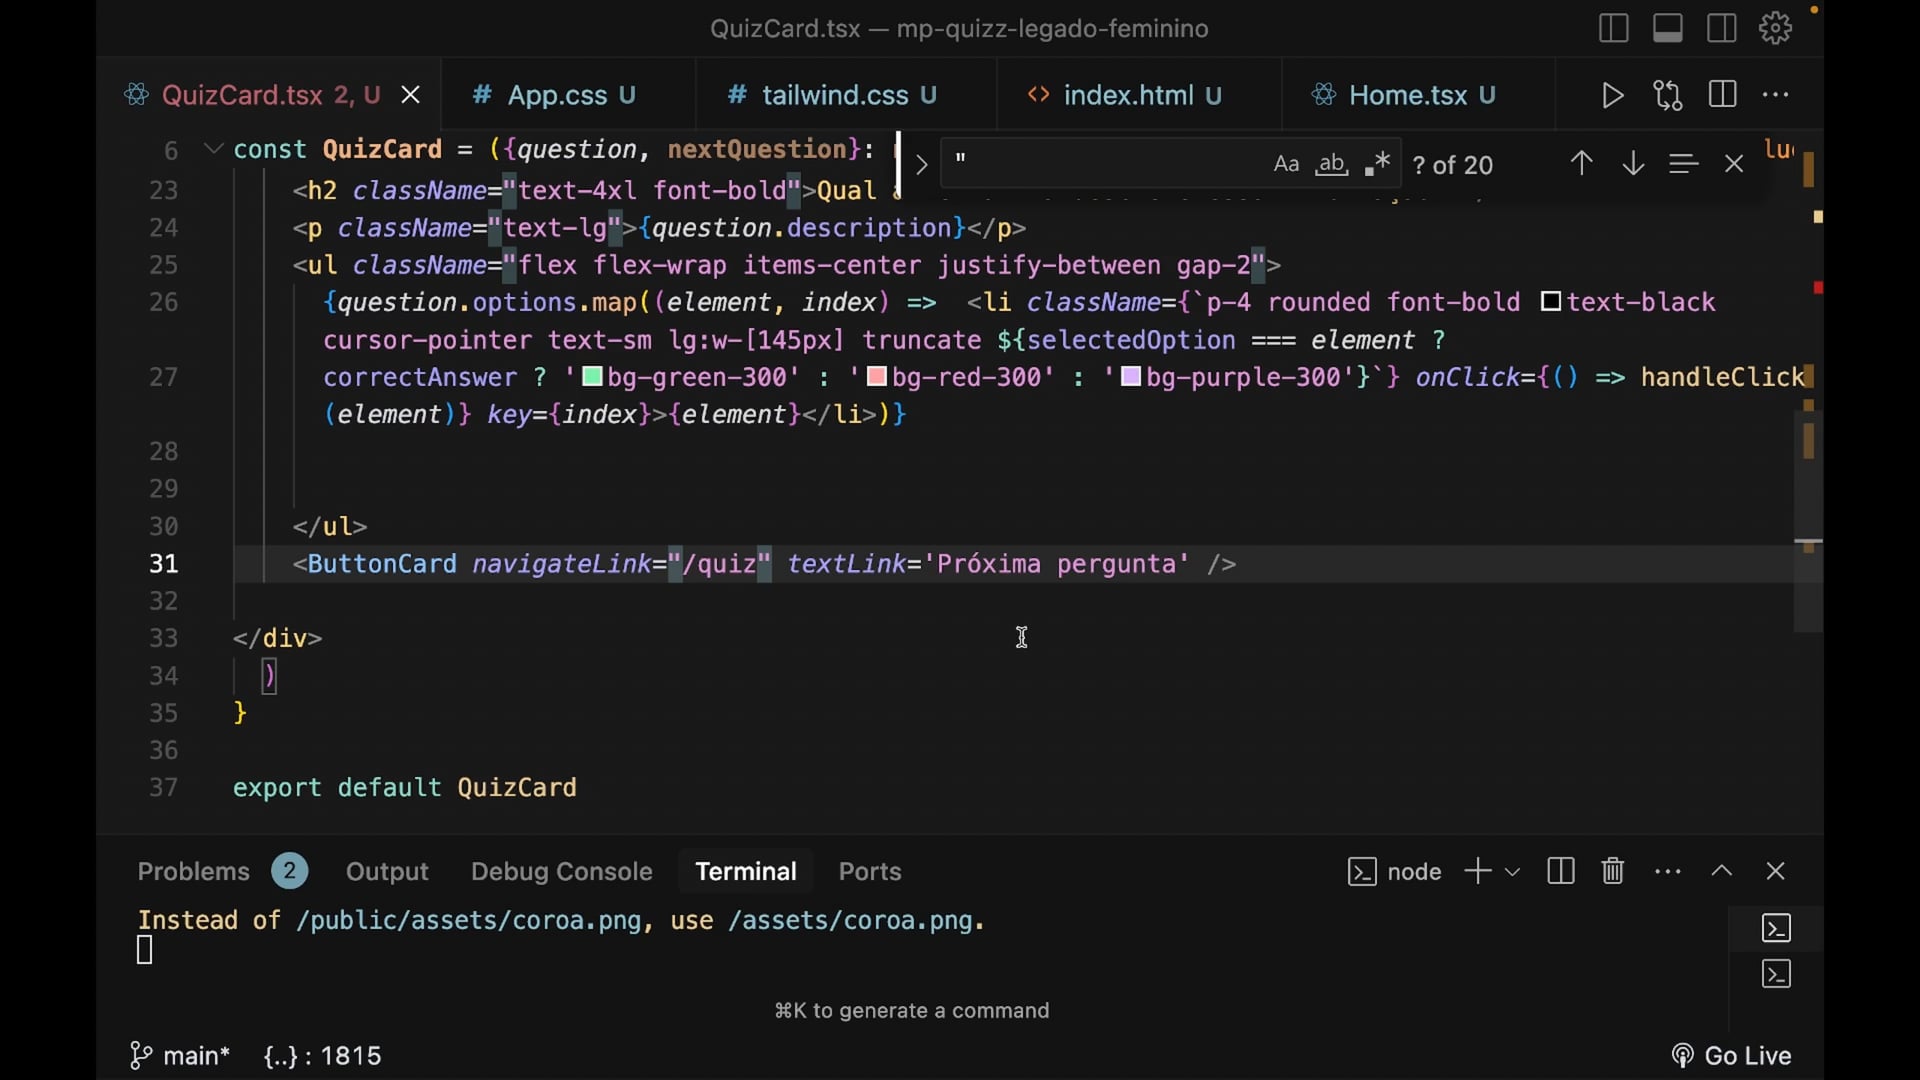Open settings gear in title bar
Viewport: 1920px width, 1080px height.
point(1775,28)
